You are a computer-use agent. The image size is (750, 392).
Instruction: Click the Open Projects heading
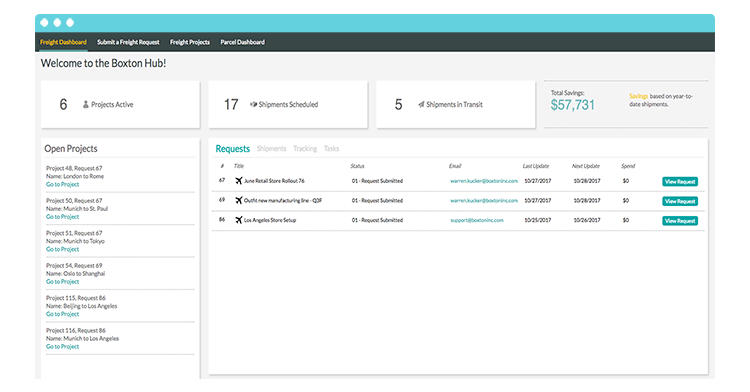coord(71,149)
